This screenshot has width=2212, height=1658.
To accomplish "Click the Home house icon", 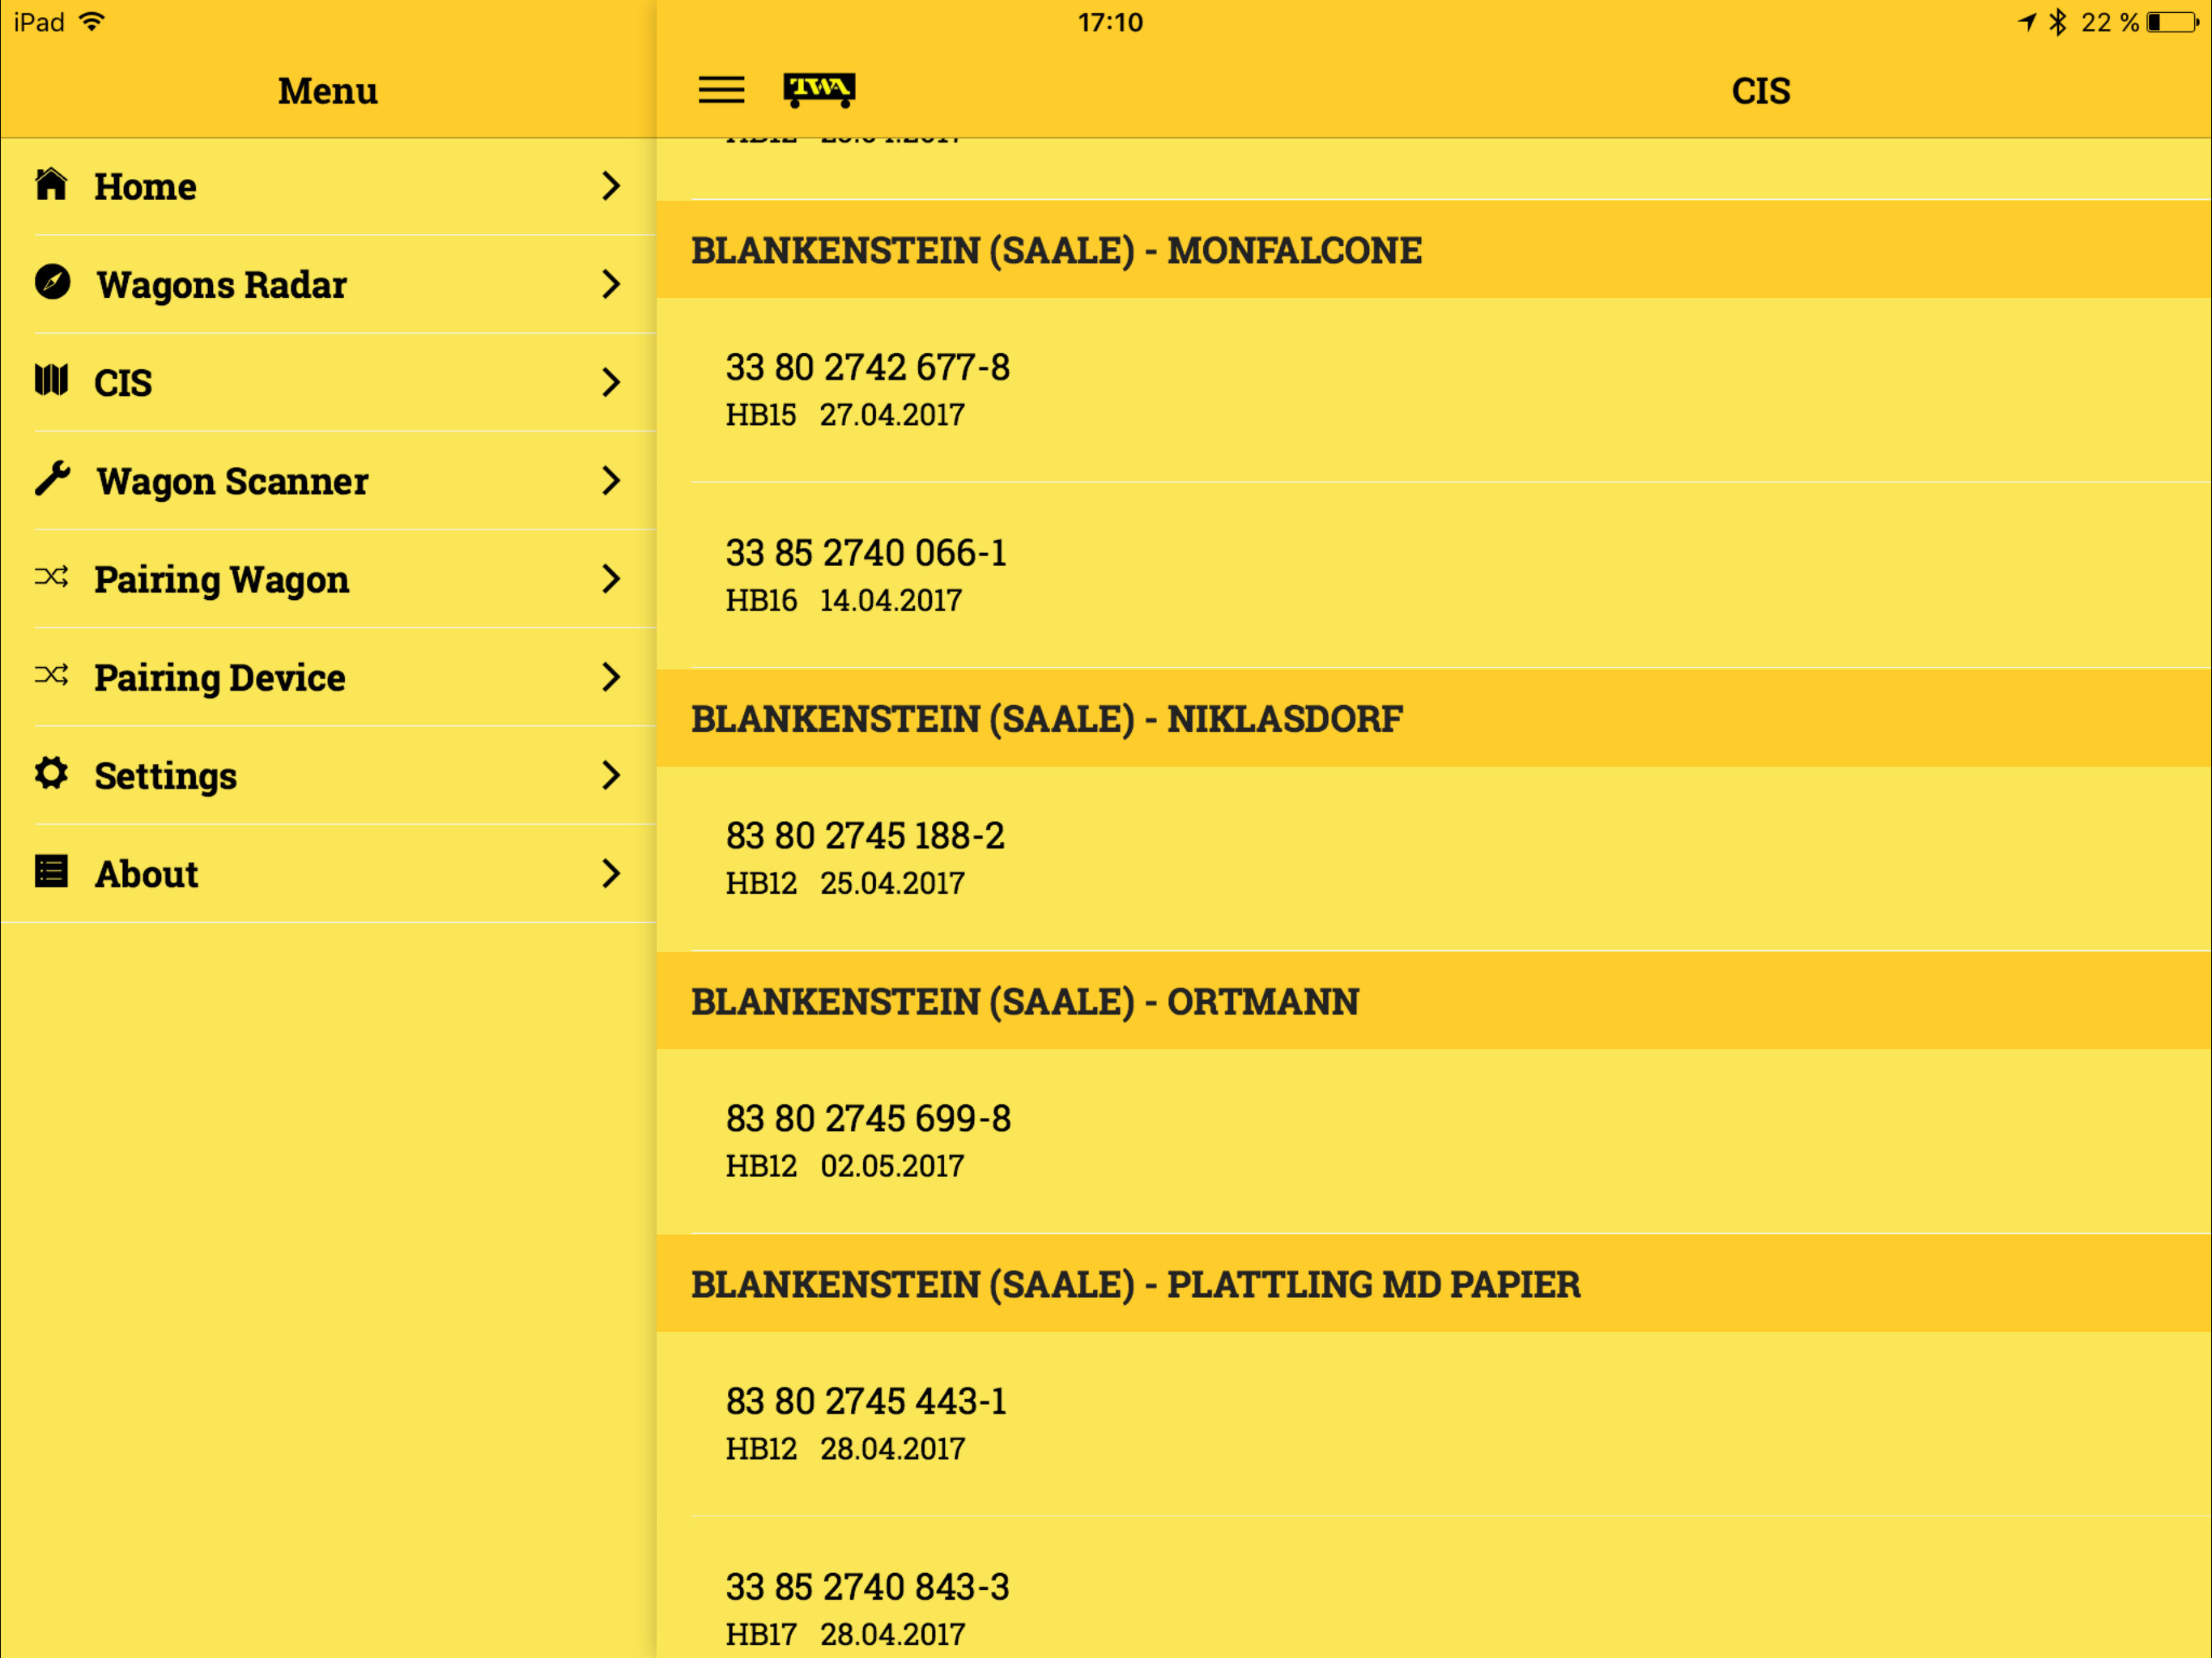I will [51, 184].
